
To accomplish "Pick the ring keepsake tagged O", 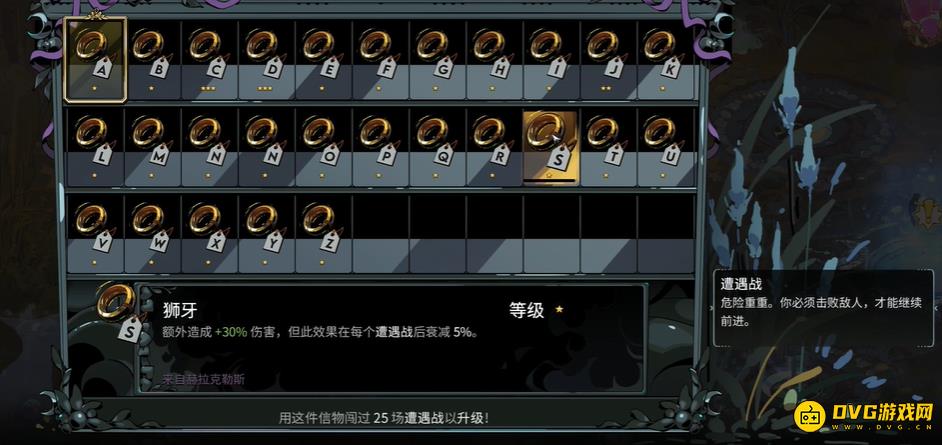I will coord(323,147).
